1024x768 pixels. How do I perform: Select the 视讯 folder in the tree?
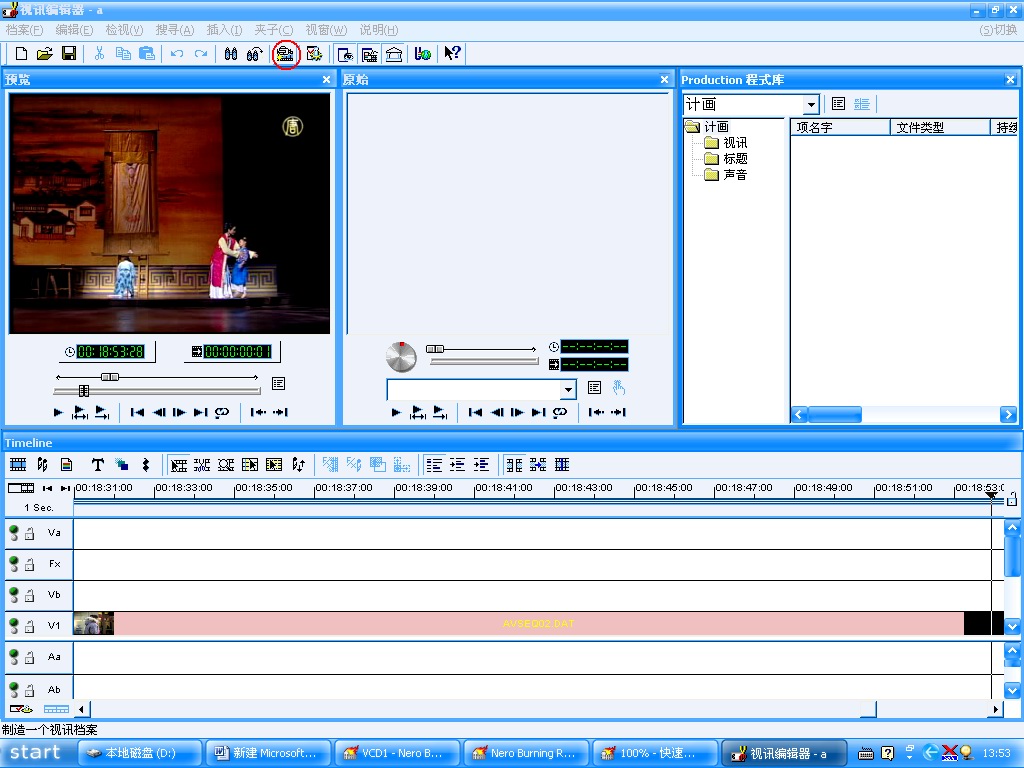735,143
